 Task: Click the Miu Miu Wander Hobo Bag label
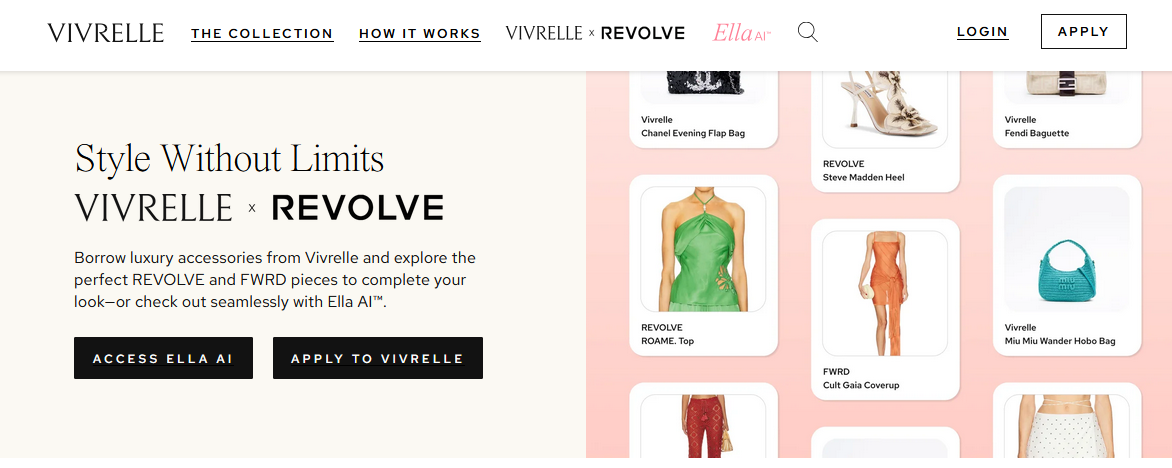tap(1060, 341)
